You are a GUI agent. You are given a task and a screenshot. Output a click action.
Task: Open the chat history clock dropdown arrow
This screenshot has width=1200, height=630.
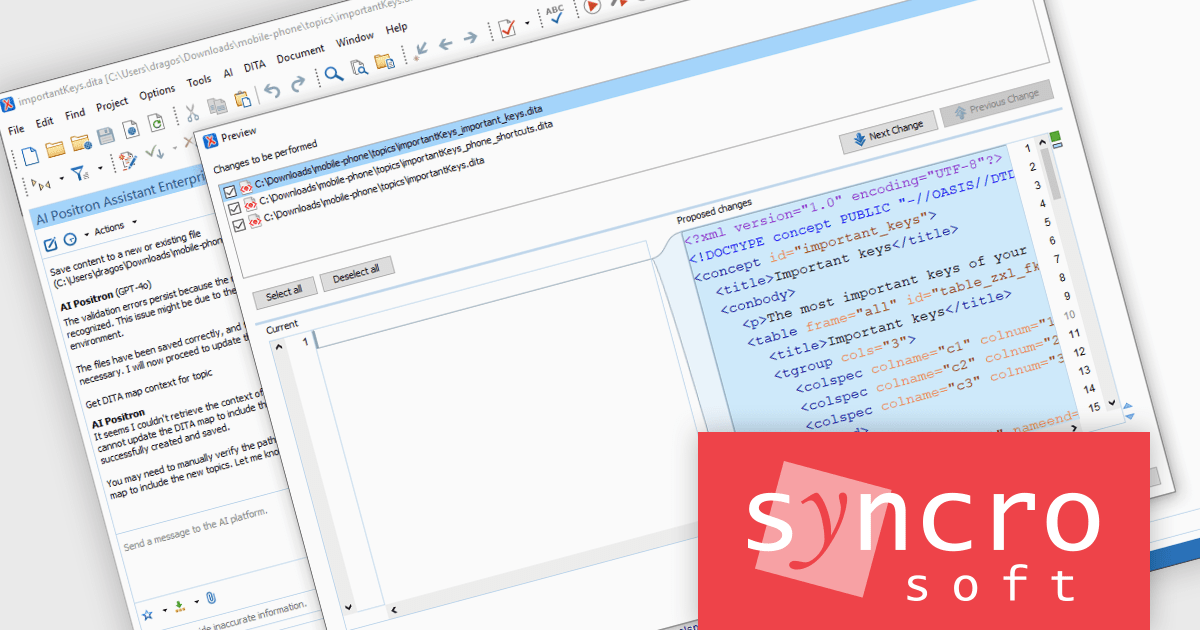(86, 234)
